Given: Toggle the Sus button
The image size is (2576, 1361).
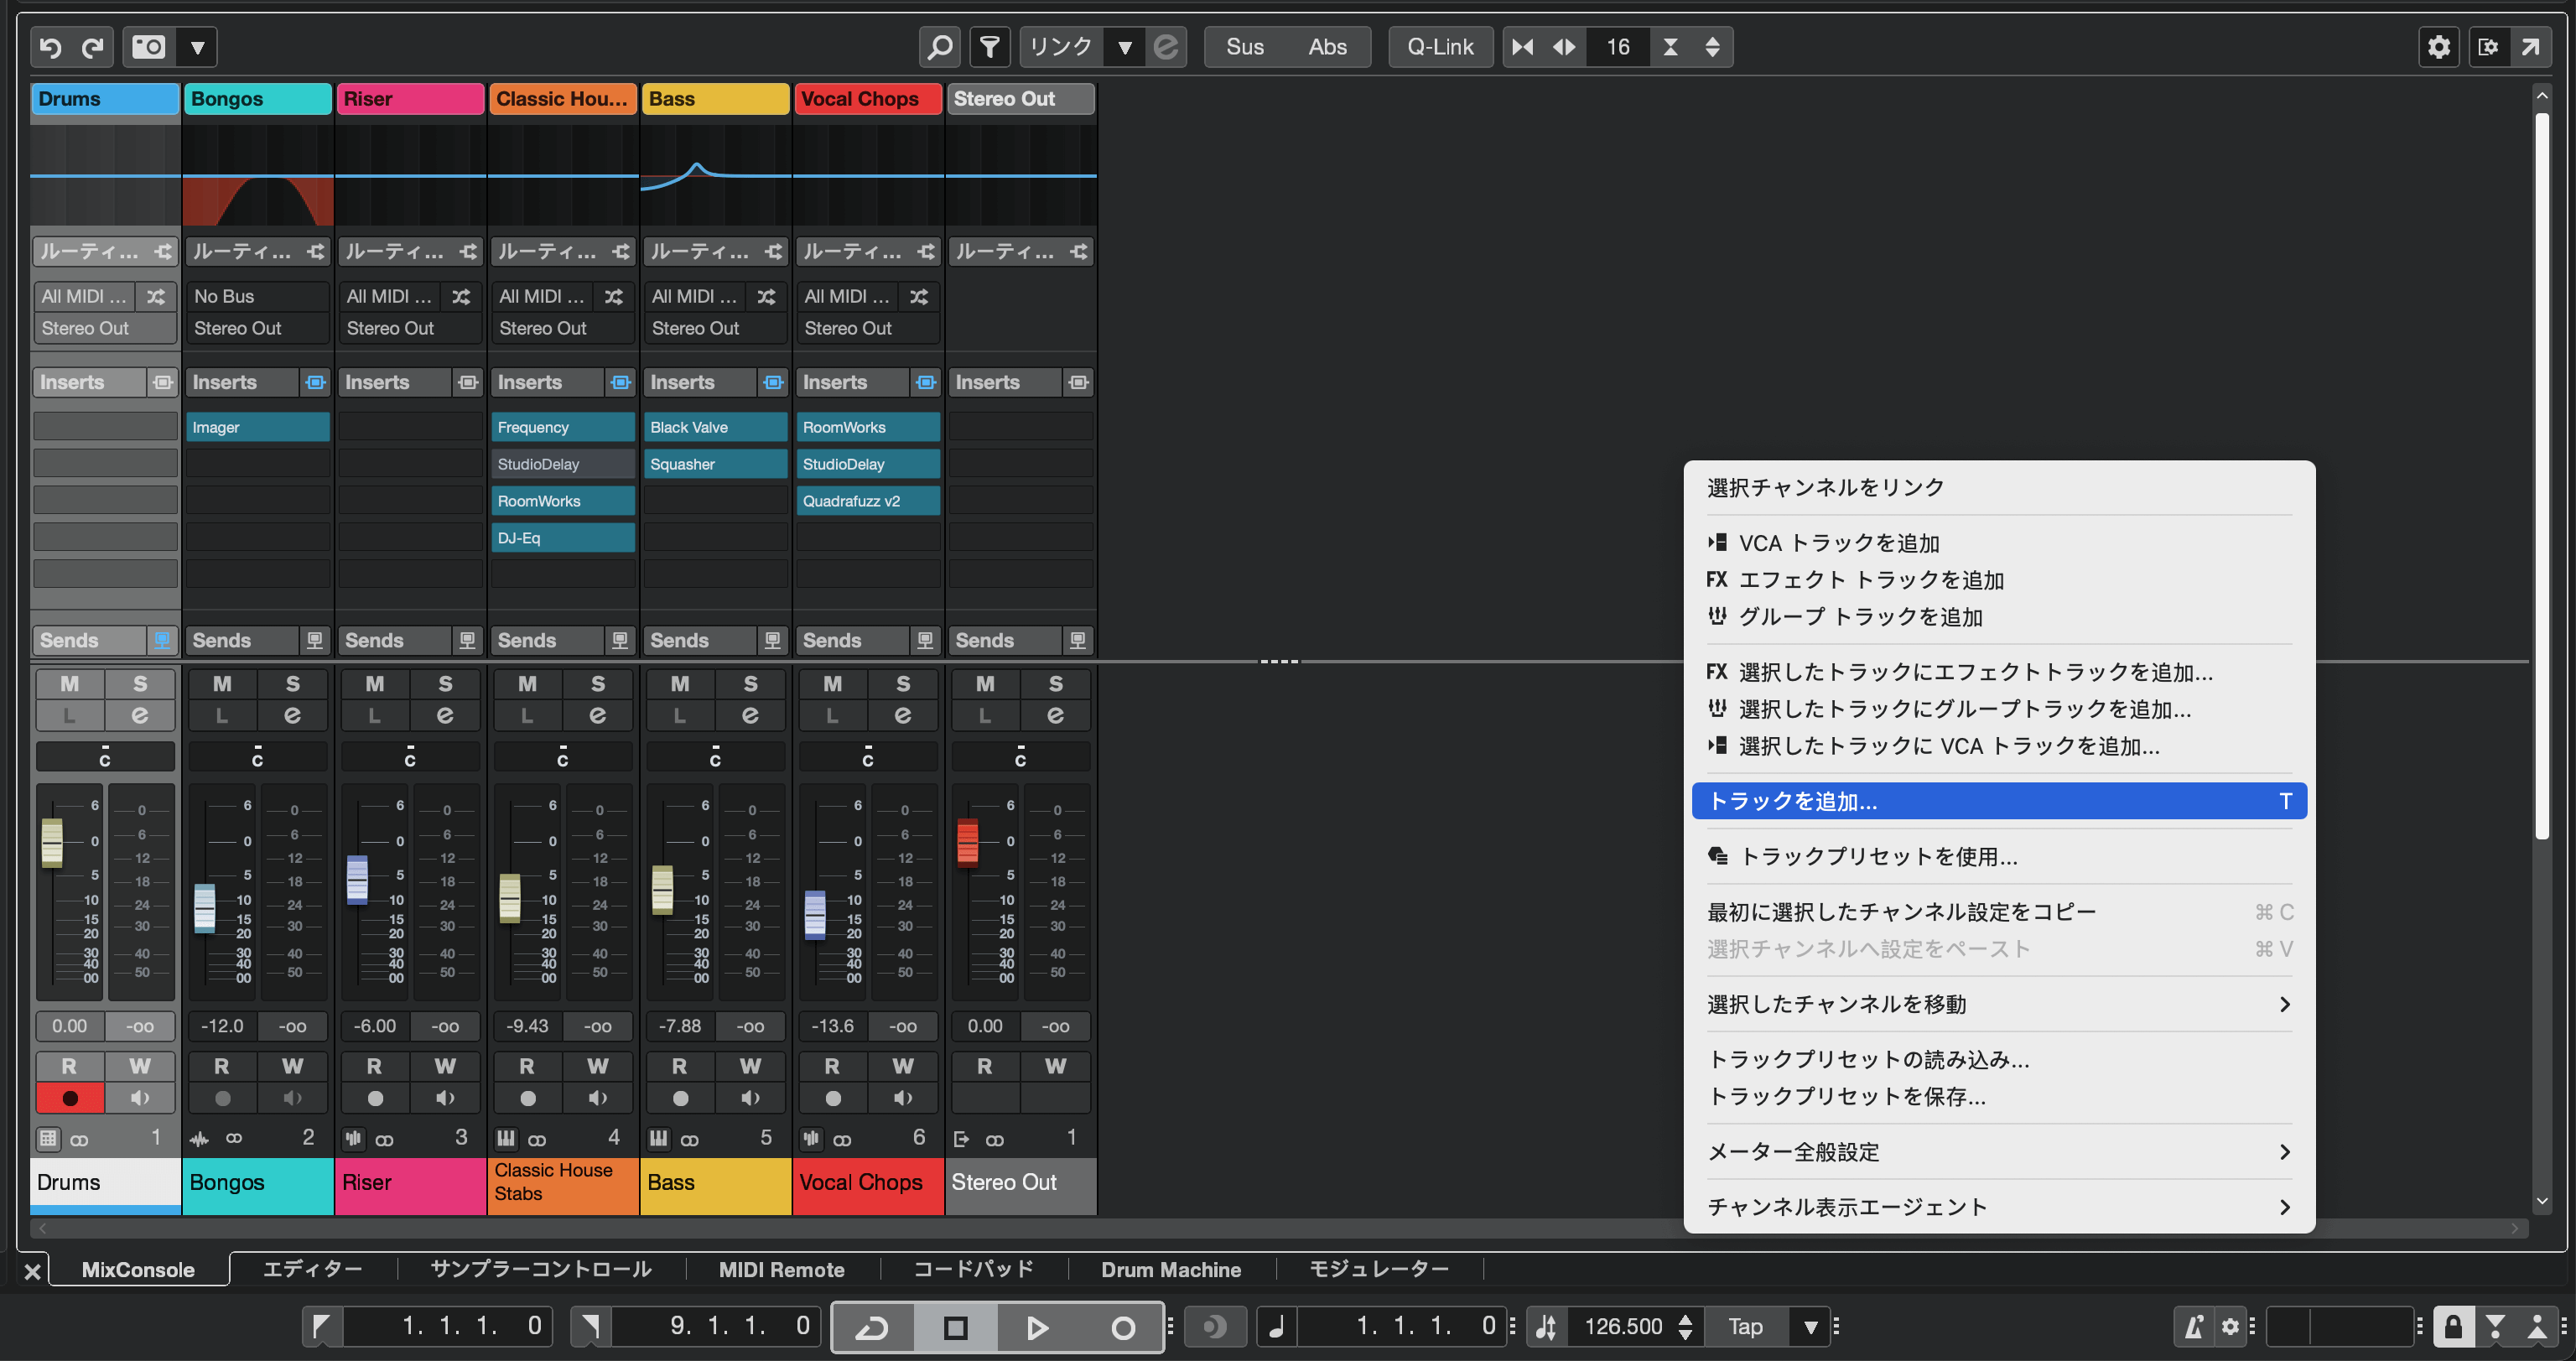Looking at the screenshot, I should point(1244,47).
